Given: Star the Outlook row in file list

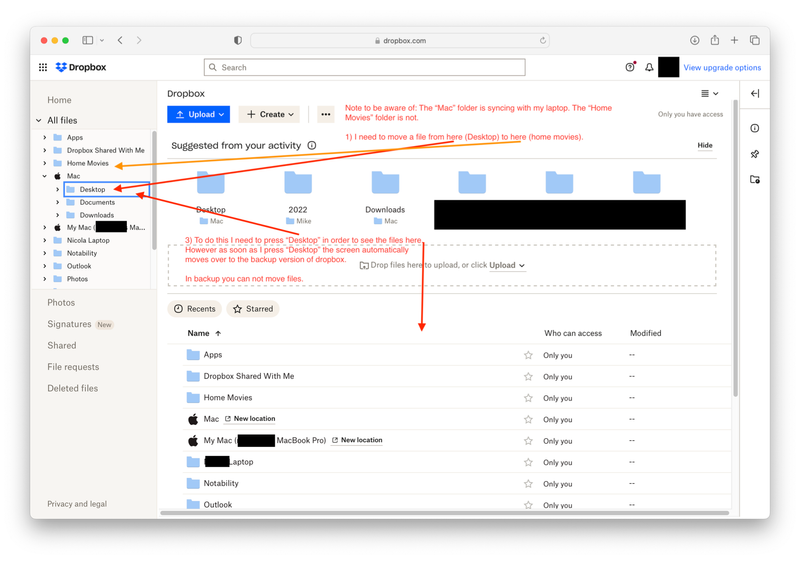Looking at the screenshot, I should point(528,505).
